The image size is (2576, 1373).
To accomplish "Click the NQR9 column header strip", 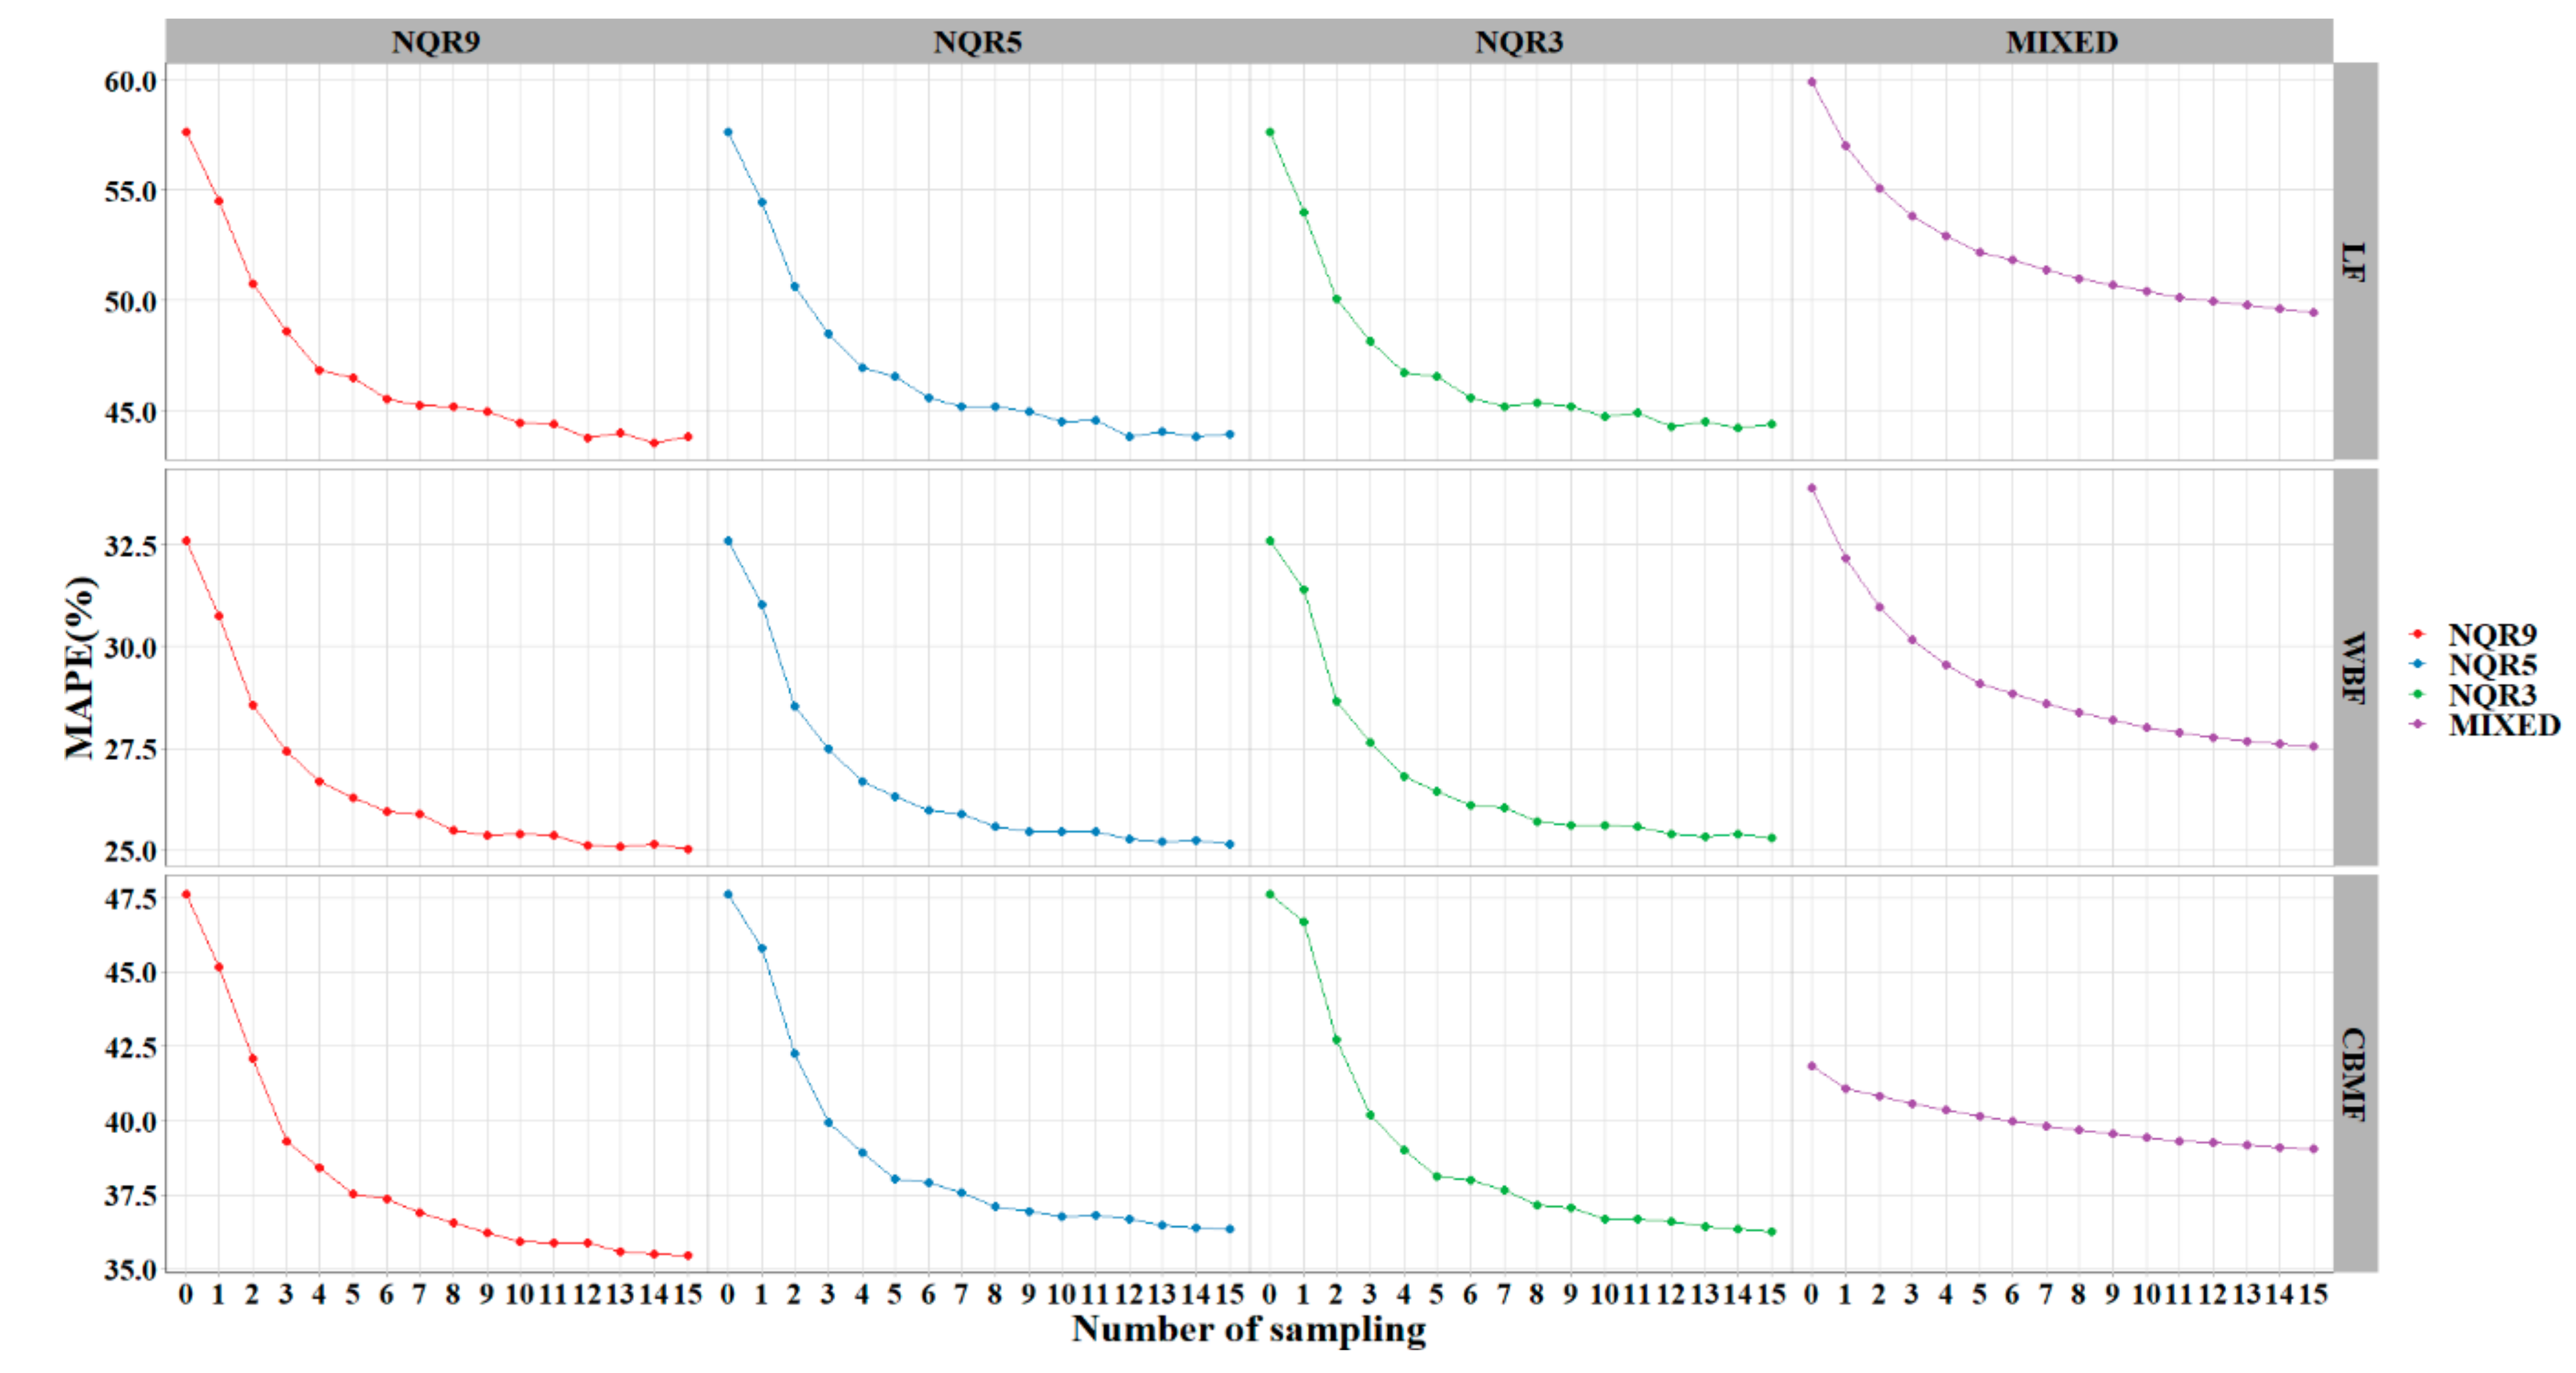I will tap(436, 42).
